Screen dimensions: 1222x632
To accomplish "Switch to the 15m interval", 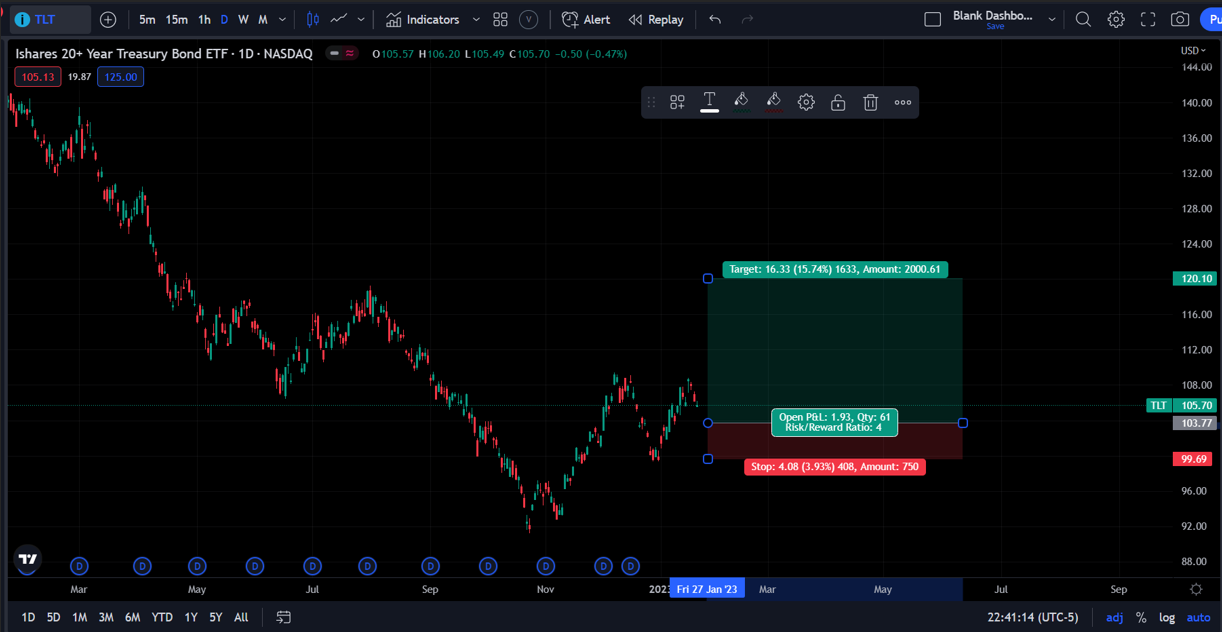I will pyautogui.click(x=176, y=19).
